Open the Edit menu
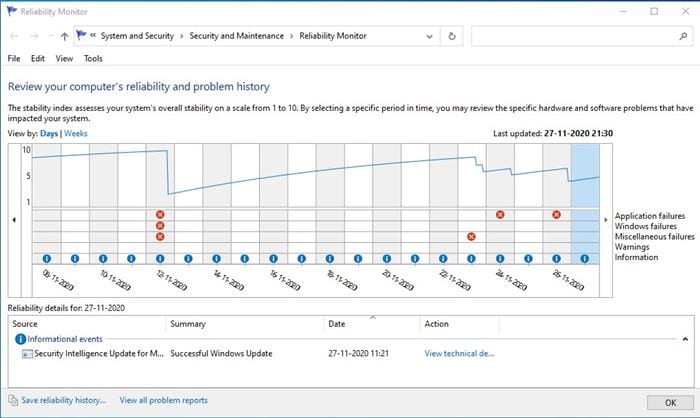This screenshot has height=418, width=700. (38, 59)
